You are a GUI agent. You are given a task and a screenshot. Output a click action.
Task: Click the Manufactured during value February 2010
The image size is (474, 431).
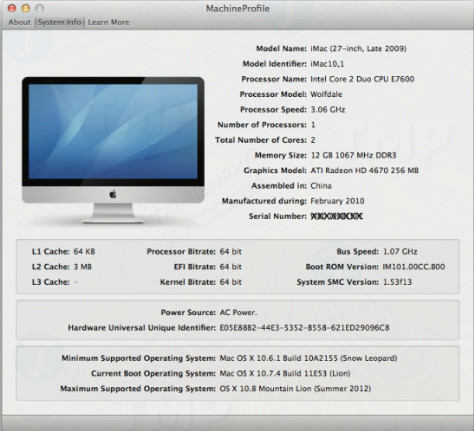point(337,201)
